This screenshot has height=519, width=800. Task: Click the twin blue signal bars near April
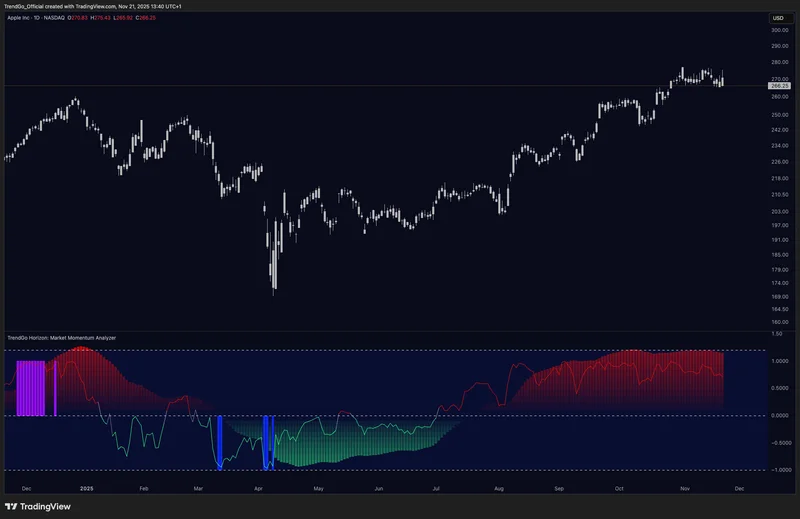[x=268, y=442]
